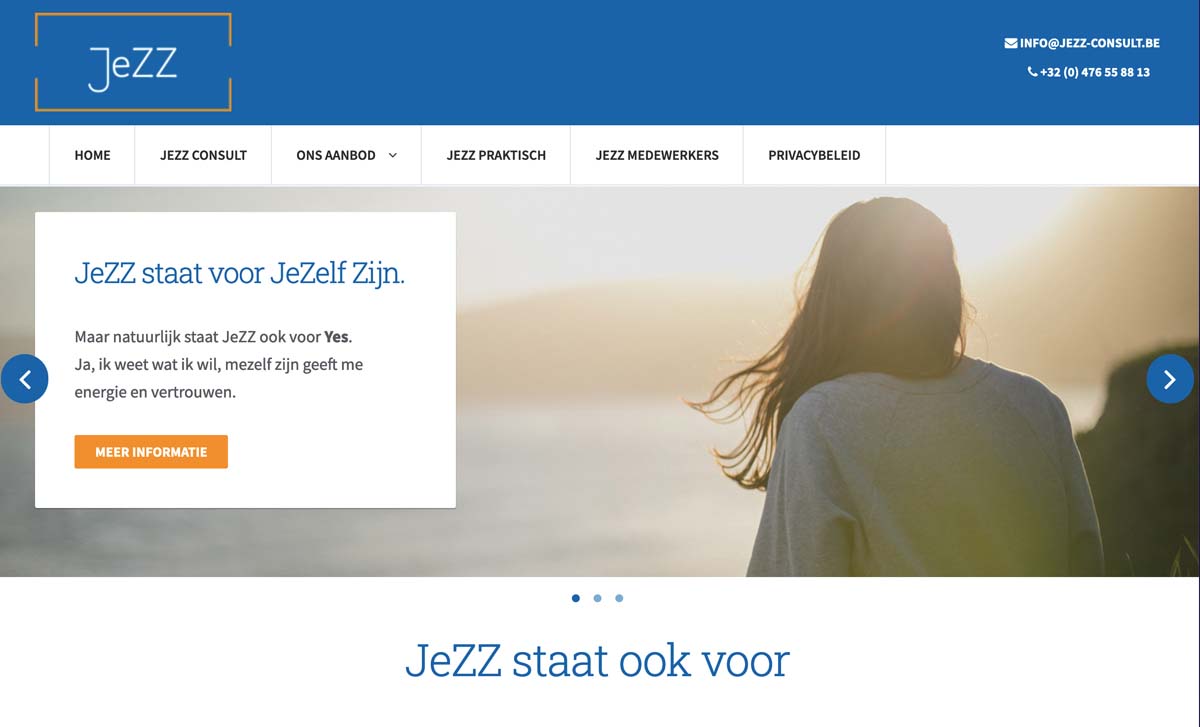Open the Home menu item
The width and height of the screenshot is (1200, 727).
(92, 155)
